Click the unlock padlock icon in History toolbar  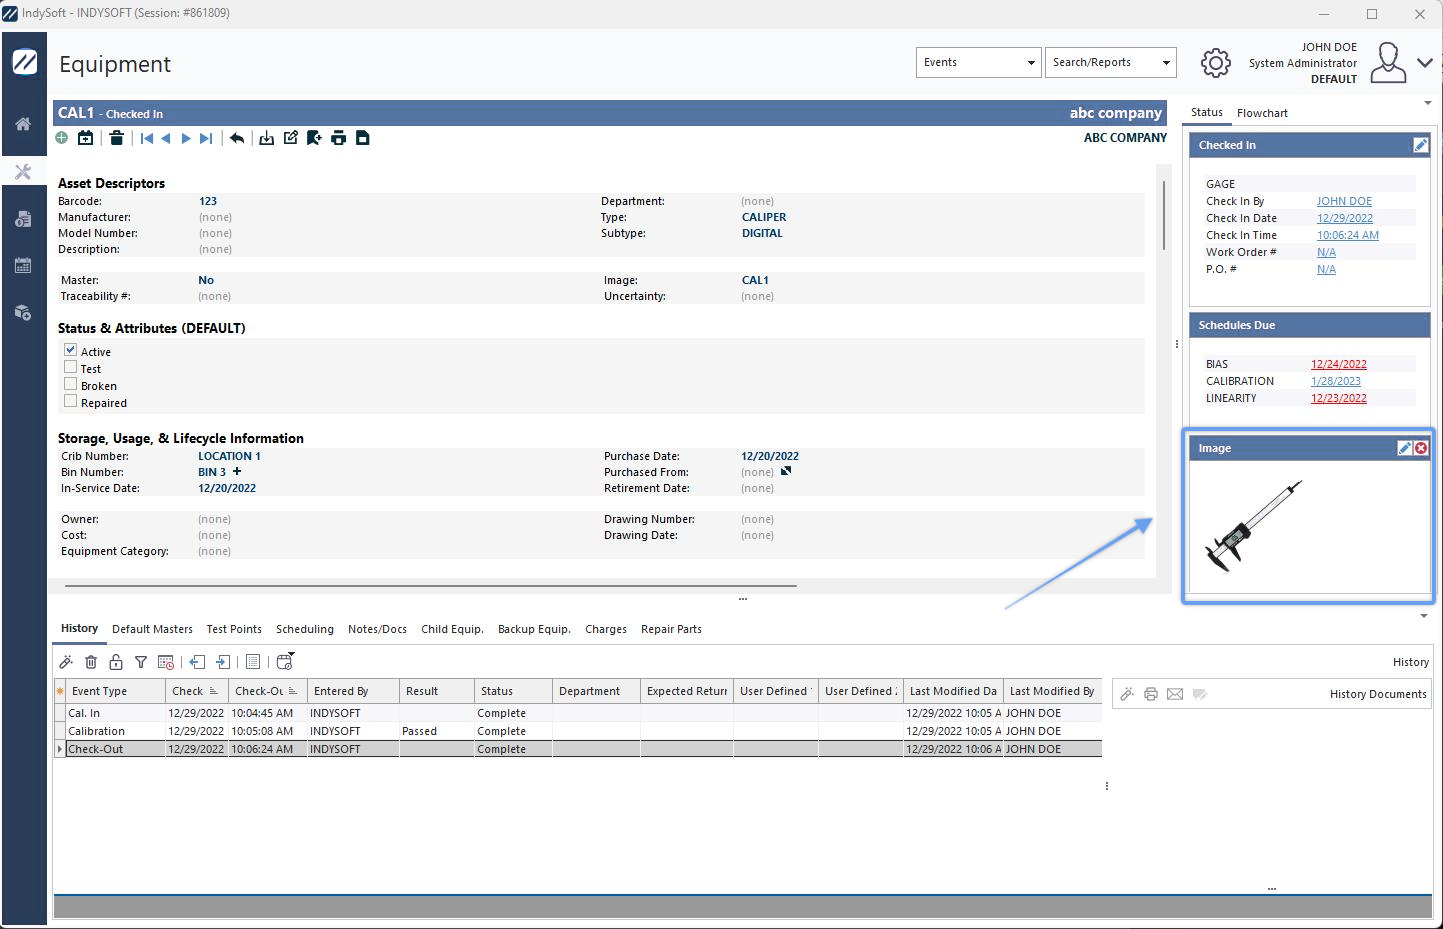(116, 662)
